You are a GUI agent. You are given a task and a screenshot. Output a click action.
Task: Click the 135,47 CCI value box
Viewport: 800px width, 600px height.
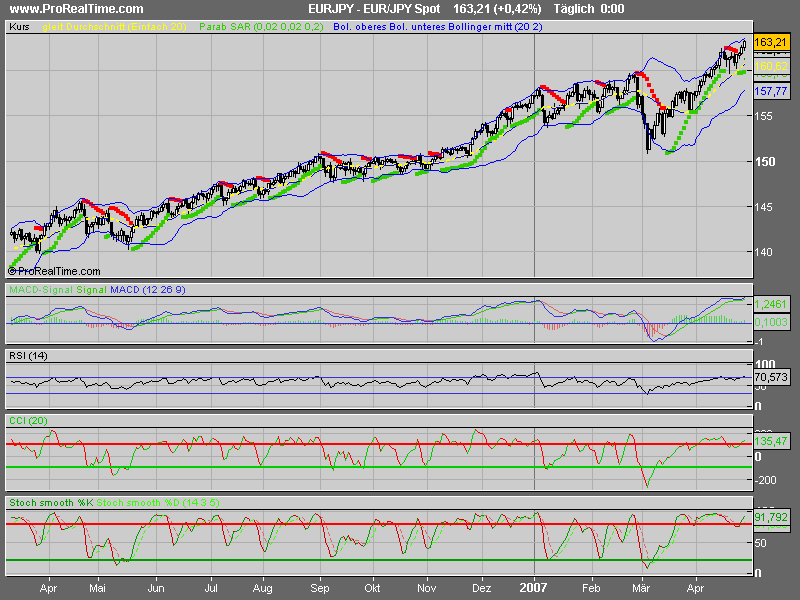[770, 441]
